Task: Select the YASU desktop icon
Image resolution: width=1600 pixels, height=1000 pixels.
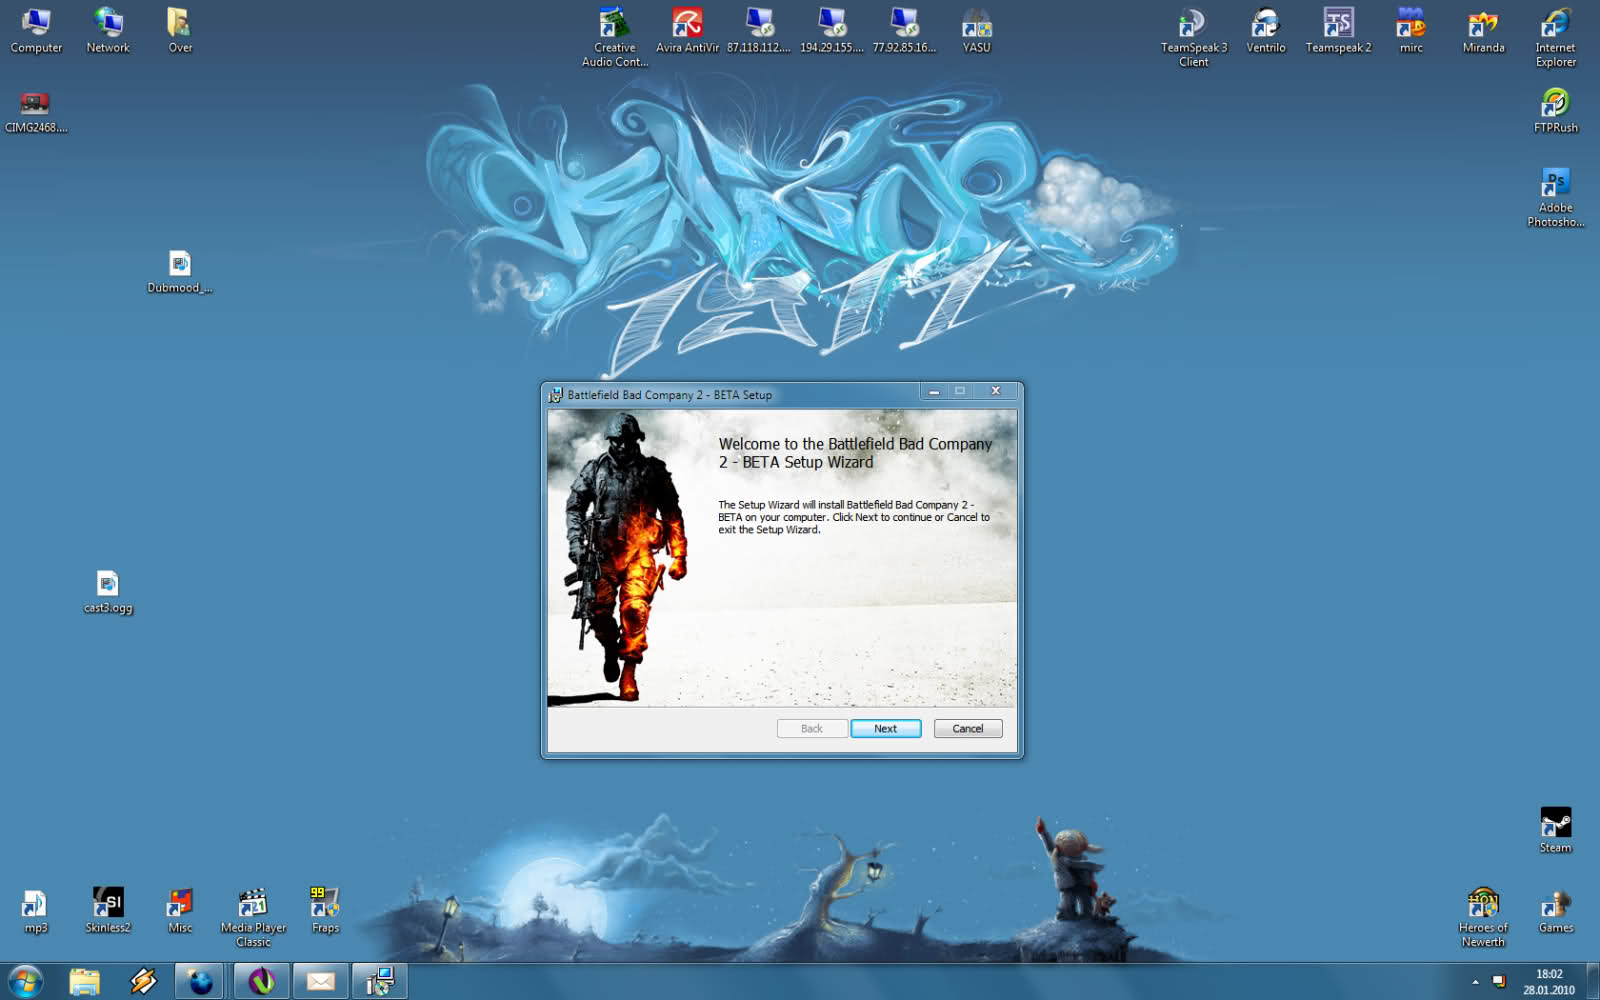Action: click(x=976, y=30)
